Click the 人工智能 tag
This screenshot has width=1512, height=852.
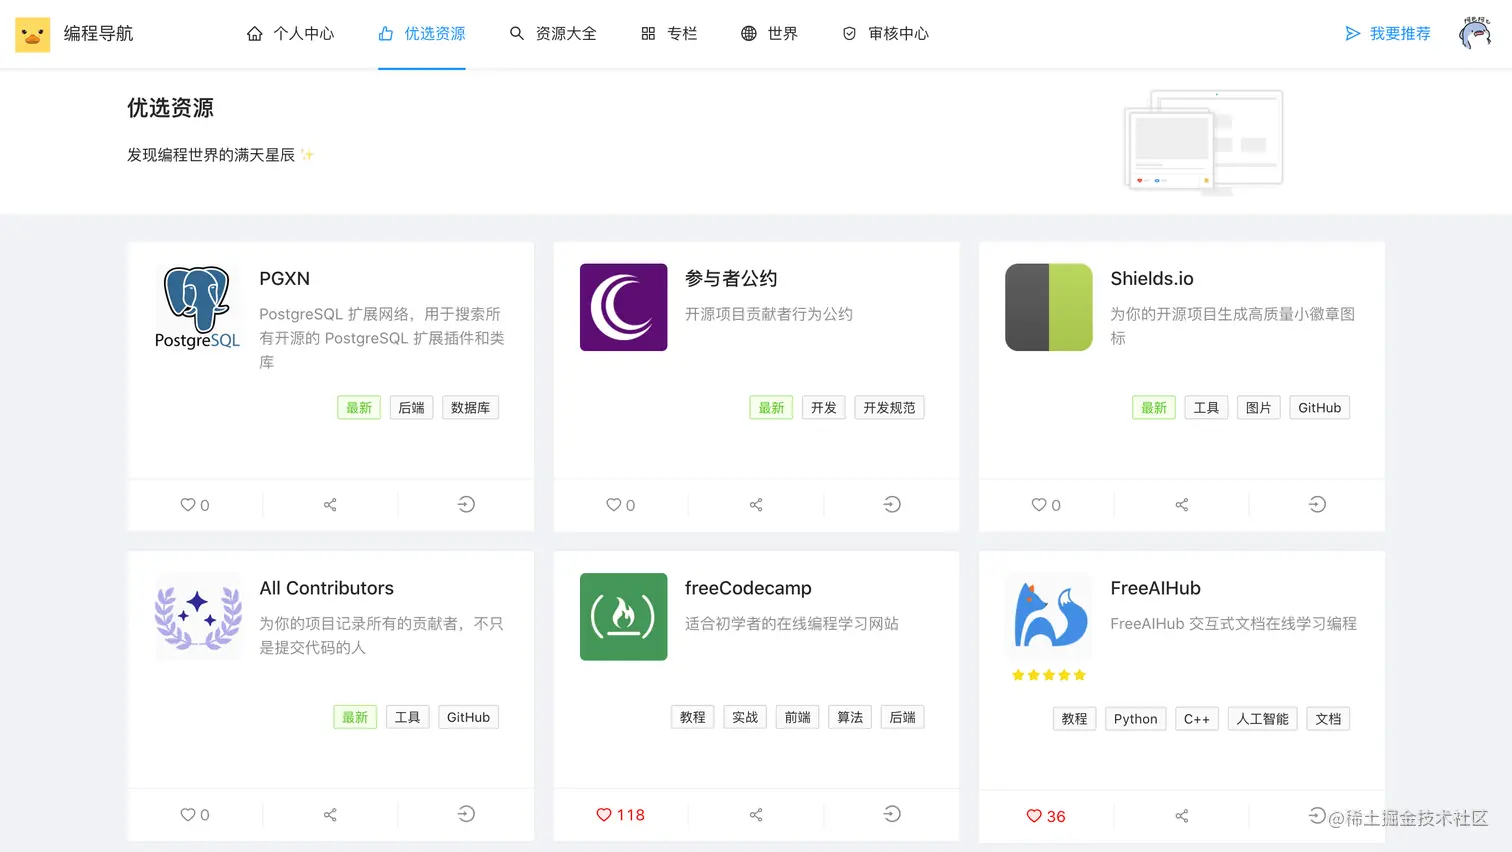(x=1263, y=719)
